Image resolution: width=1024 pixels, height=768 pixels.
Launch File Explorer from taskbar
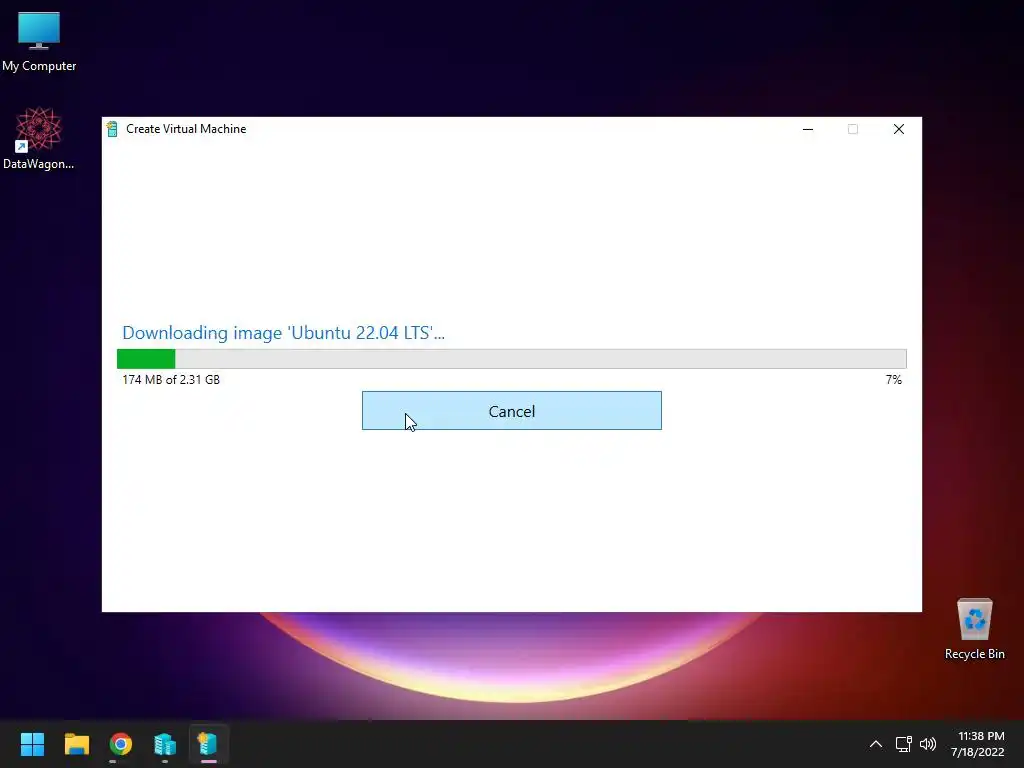coord(76,744)
